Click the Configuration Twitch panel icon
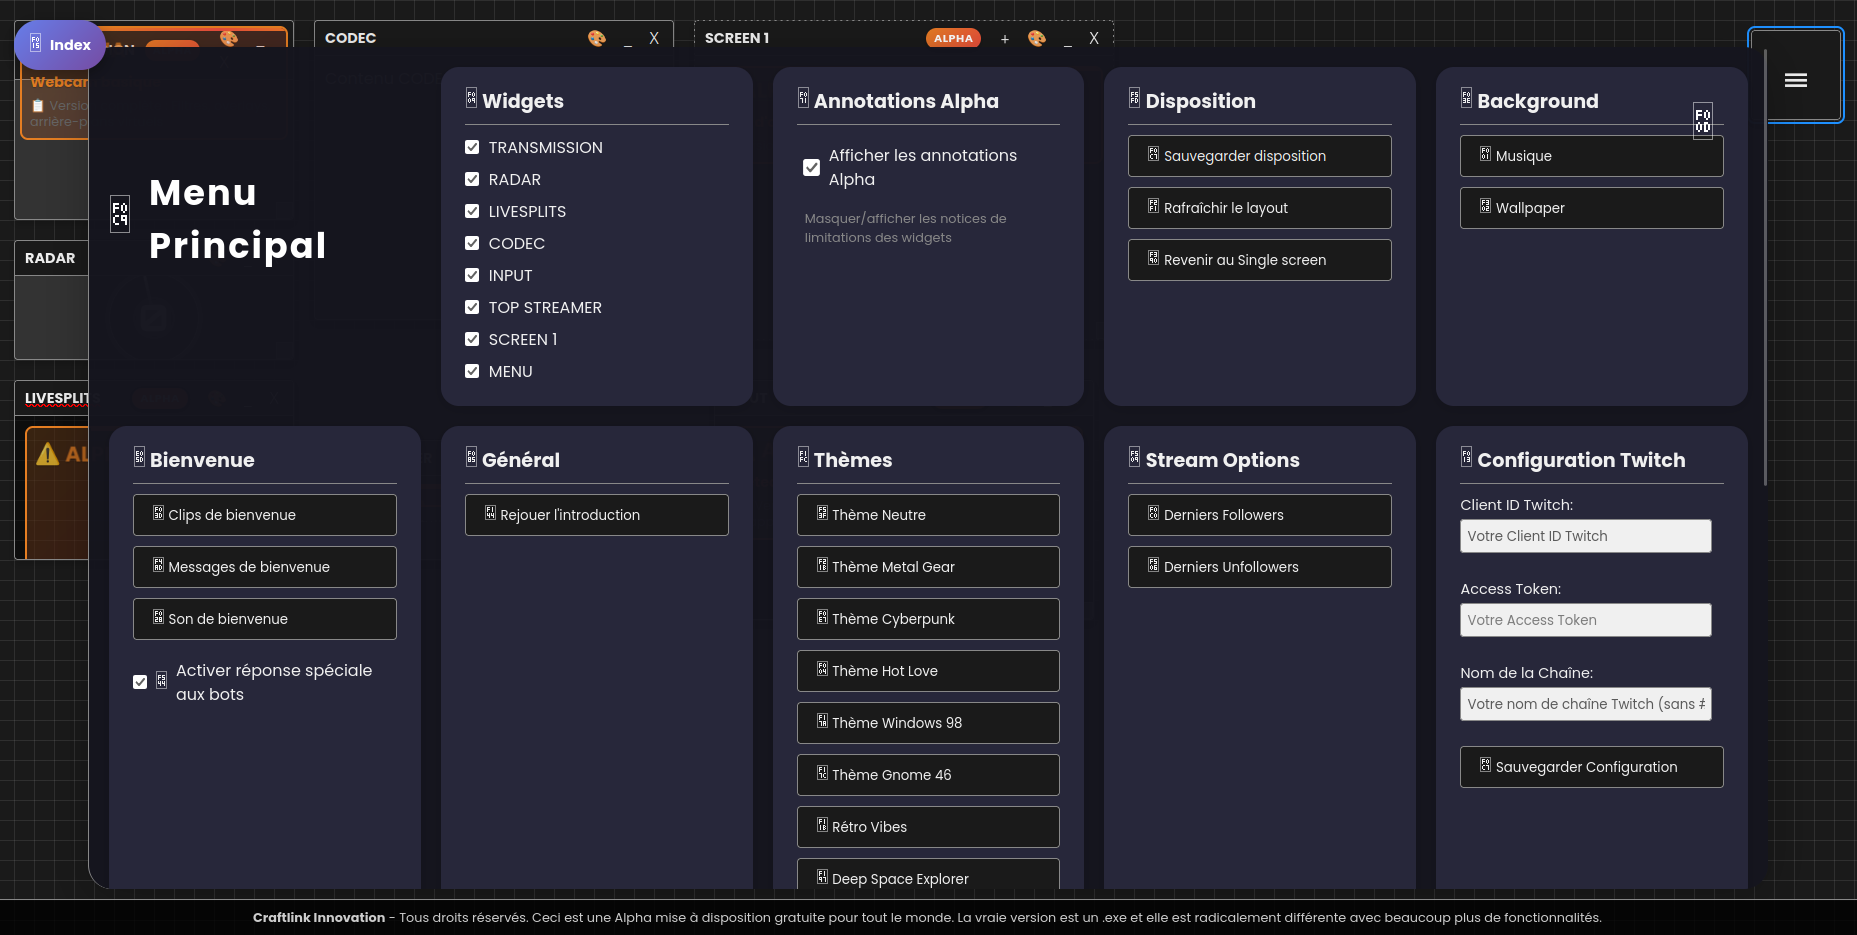 (1466, 456)
